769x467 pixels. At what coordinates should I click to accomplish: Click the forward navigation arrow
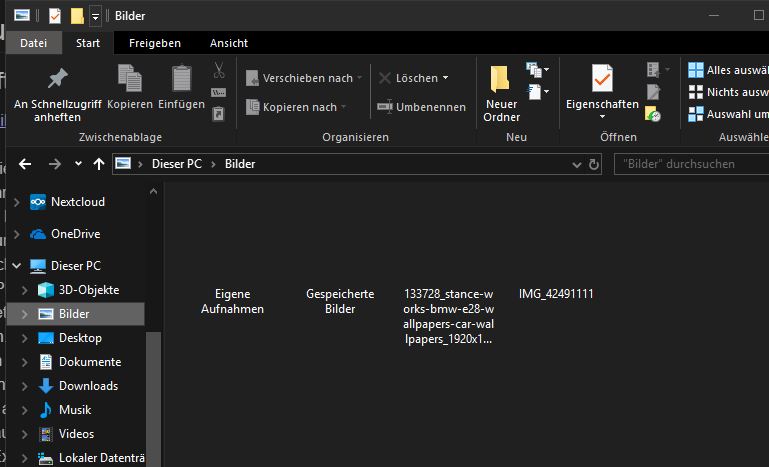(x=54, y=164)
